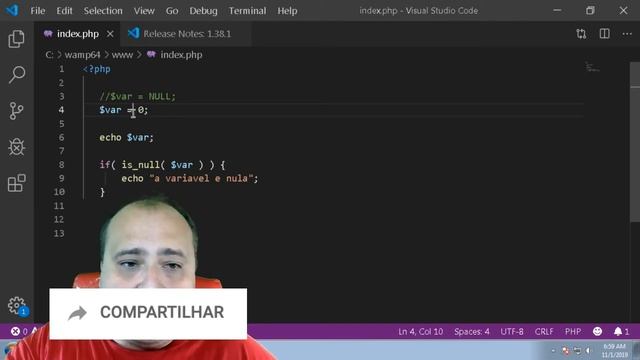
Task: Open the Debug menu
Action: point(203,11)
